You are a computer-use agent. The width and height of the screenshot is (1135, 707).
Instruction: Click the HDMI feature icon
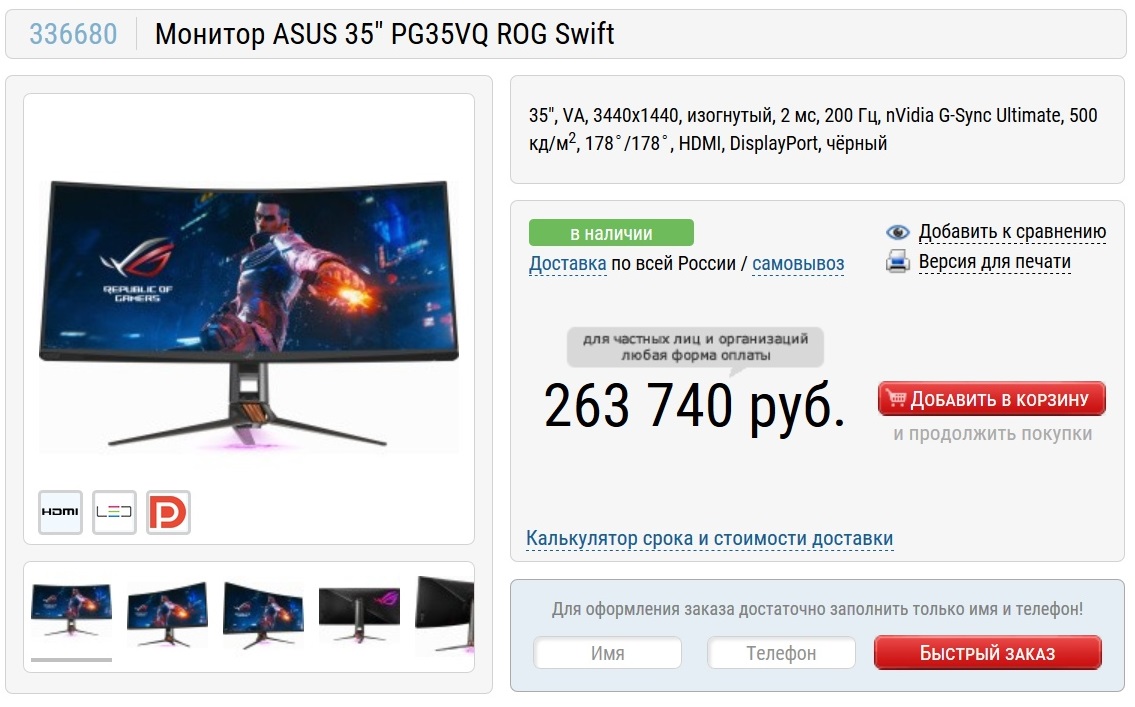pyautogui.click(x=60, y=512)
